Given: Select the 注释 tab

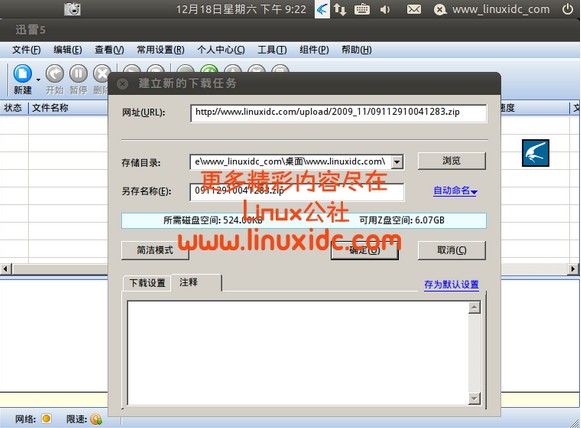Looking at the screenshot, I should pos(196,282).
